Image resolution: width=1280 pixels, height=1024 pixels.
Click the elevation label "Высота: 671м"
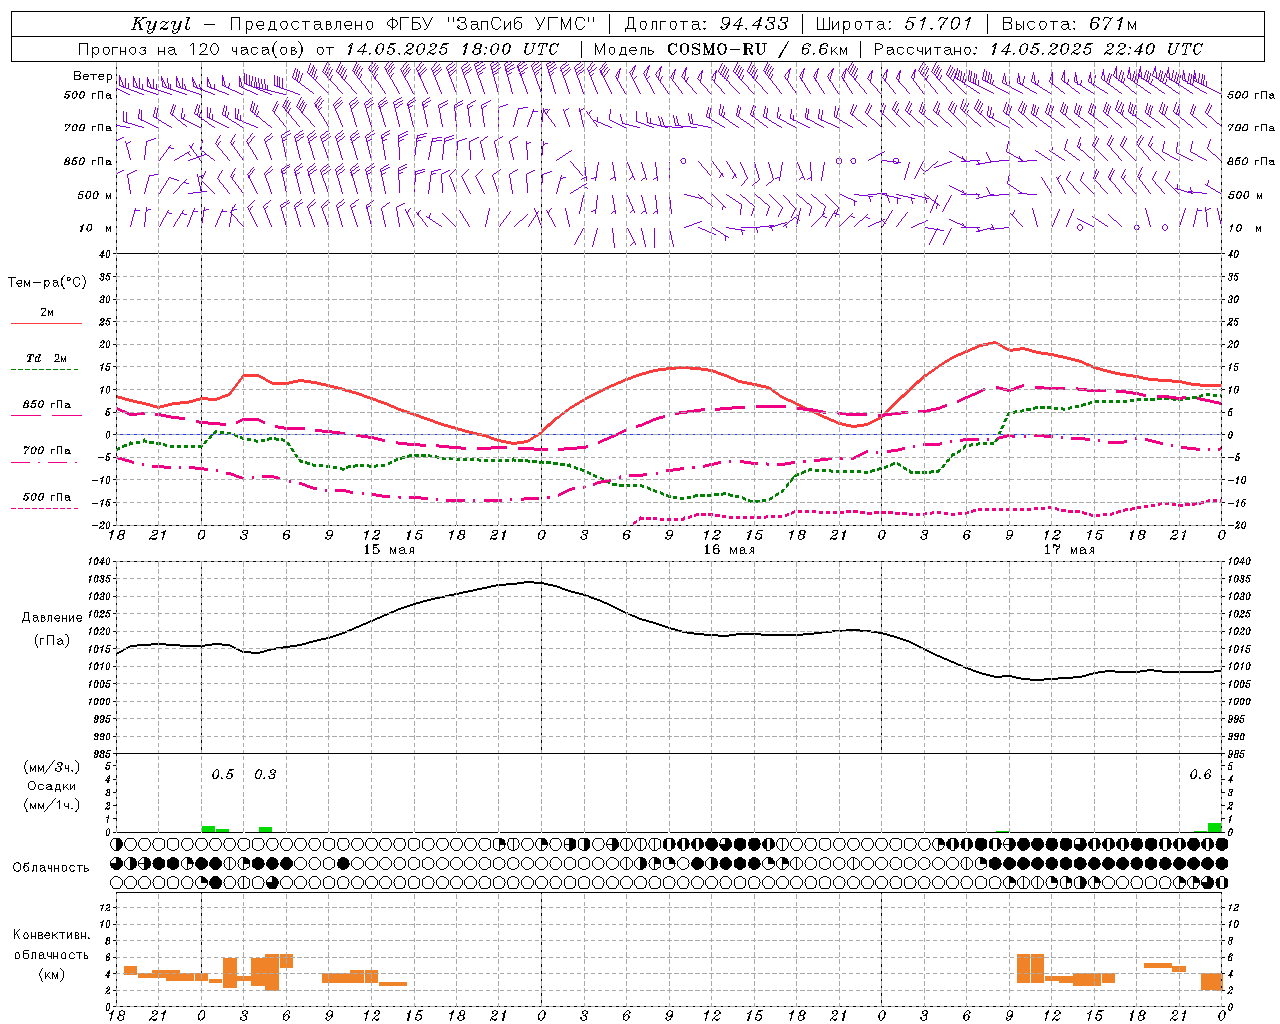click(x=1069, y=24)
